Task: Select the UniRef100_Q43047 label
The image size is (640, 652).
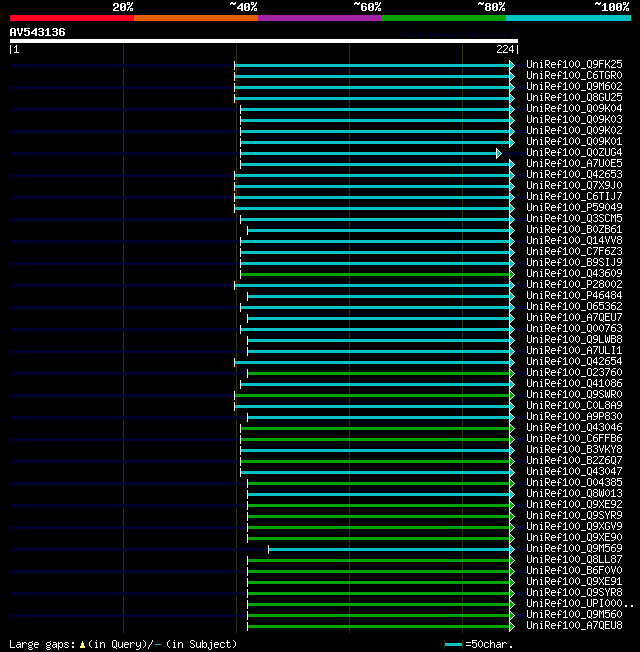Action: 574,472
